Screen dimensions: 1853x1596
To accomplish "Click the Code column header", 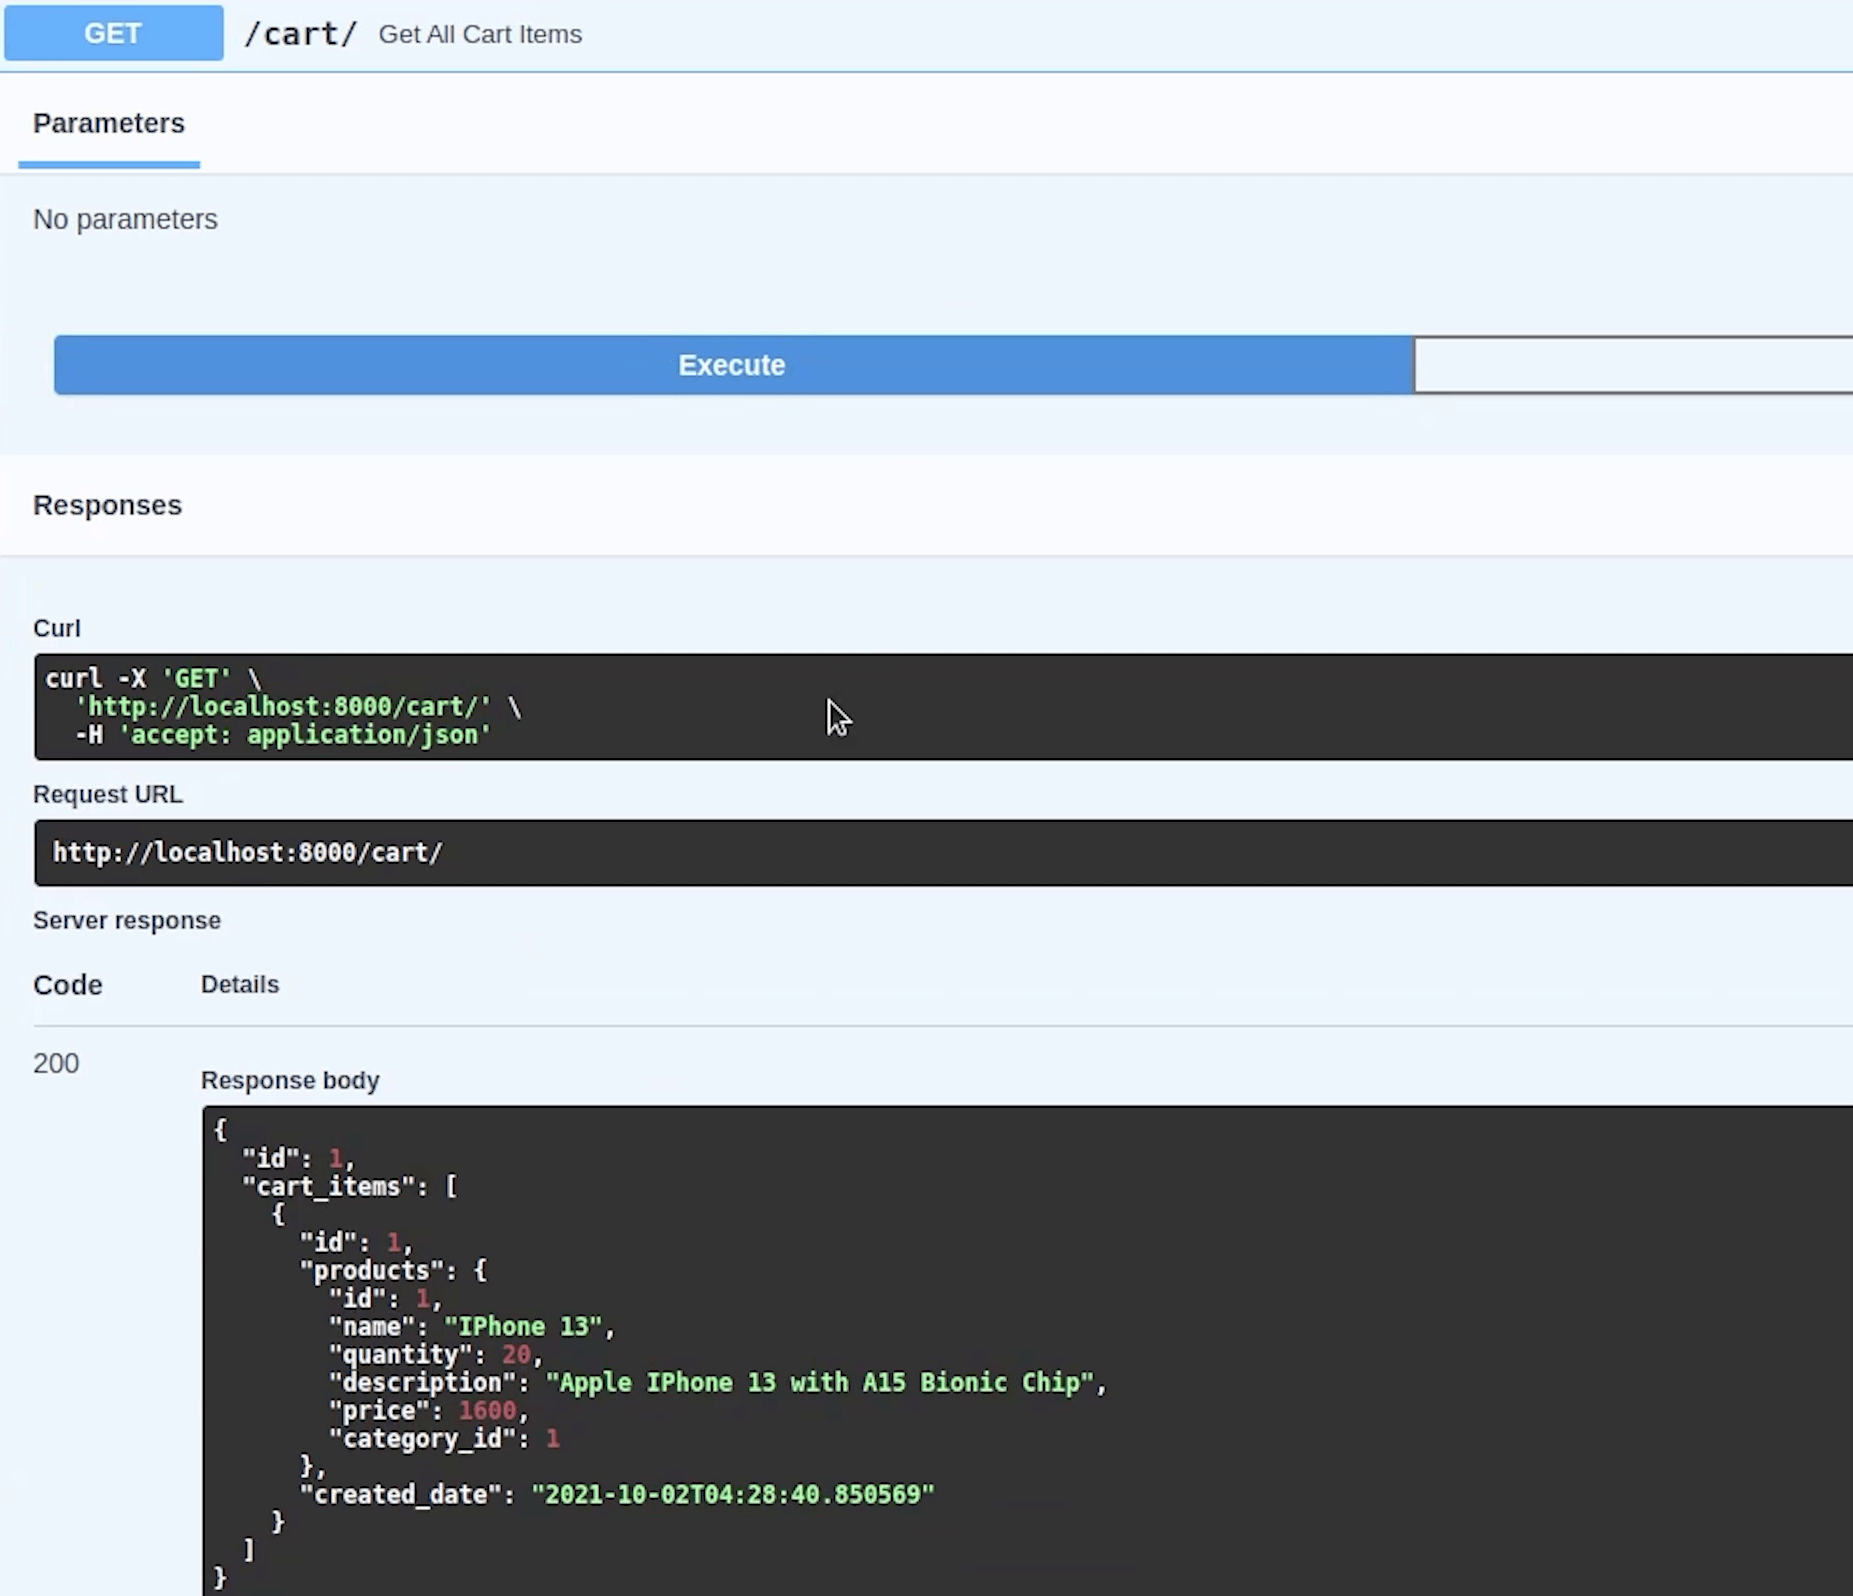I will (68, 985).
